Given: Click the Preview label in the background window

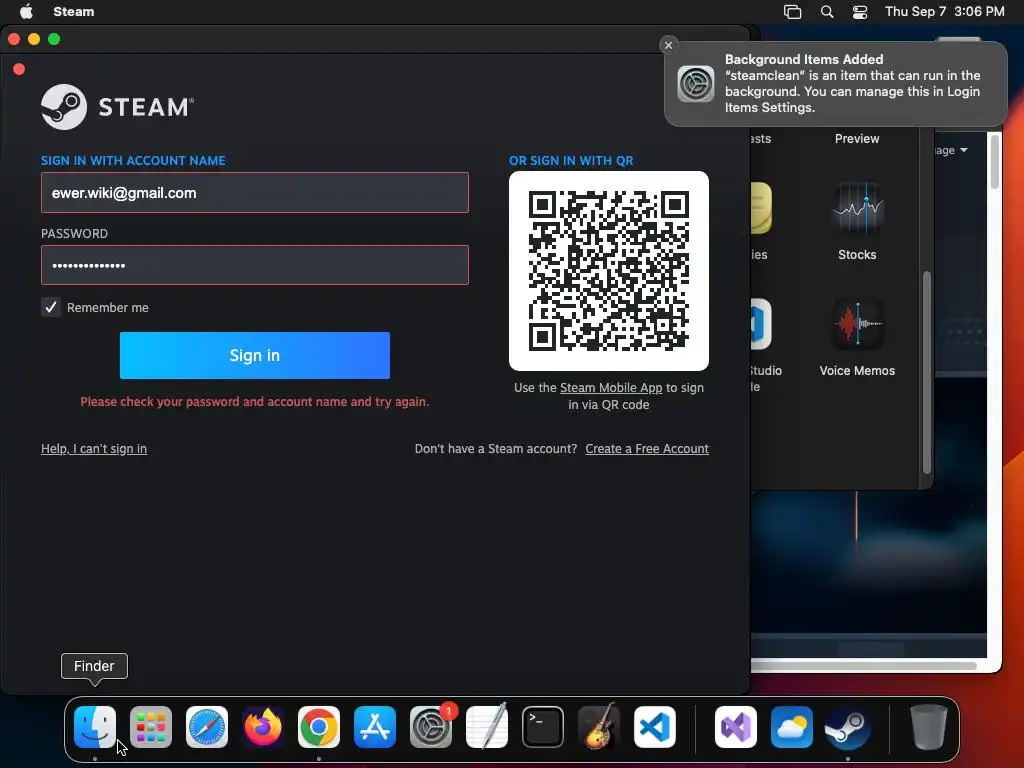Looking at the screenshot, I should [857, 138].
